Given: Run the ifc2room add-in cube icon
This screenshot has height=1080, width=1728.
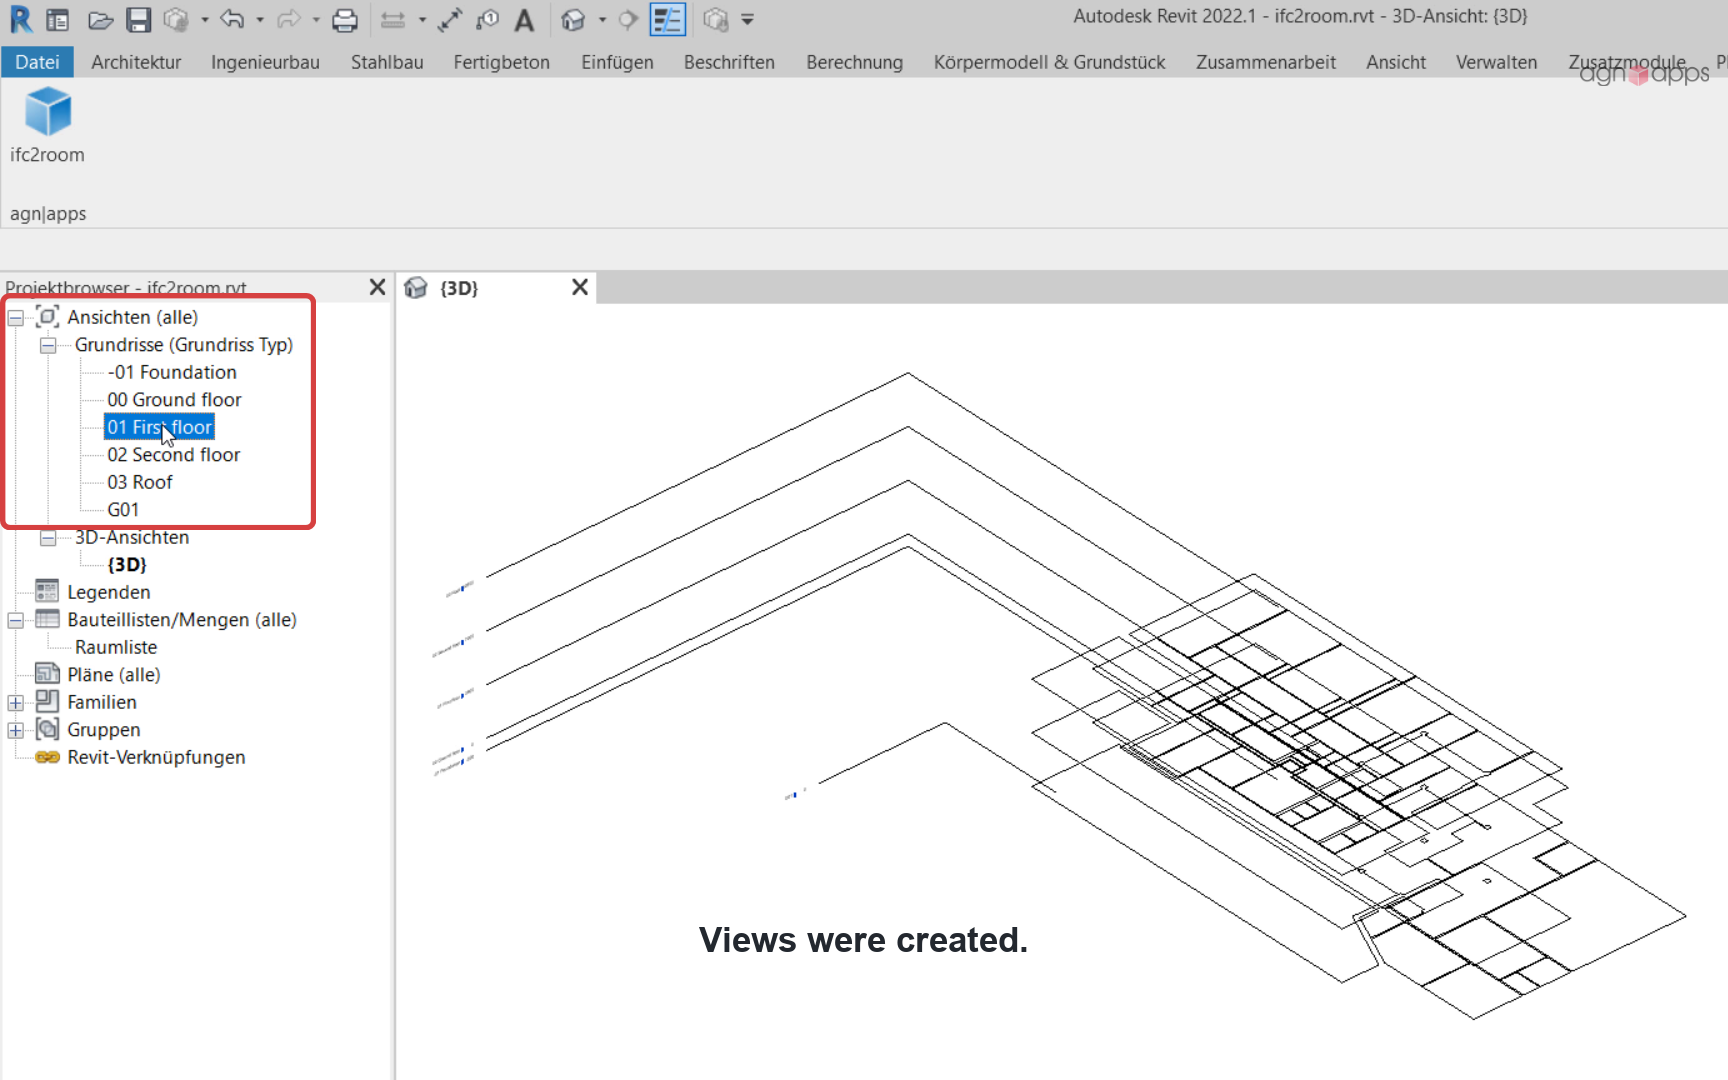Looking at the screenshot, I should [47, 111].
